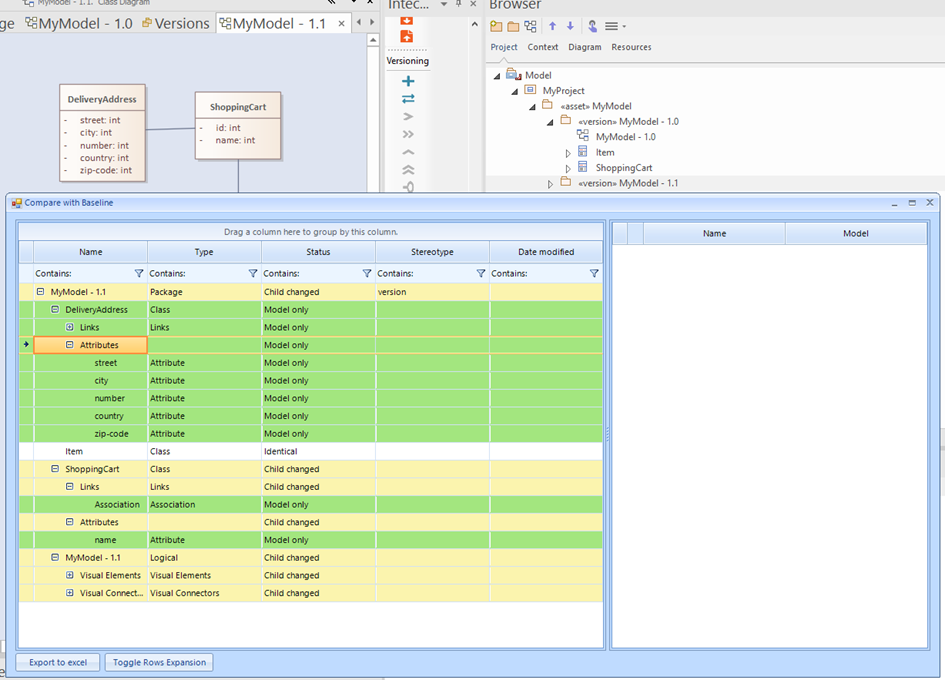The image size is (945, 680).
Task: Select the Project tab in Browser
Action: point(504,47)
